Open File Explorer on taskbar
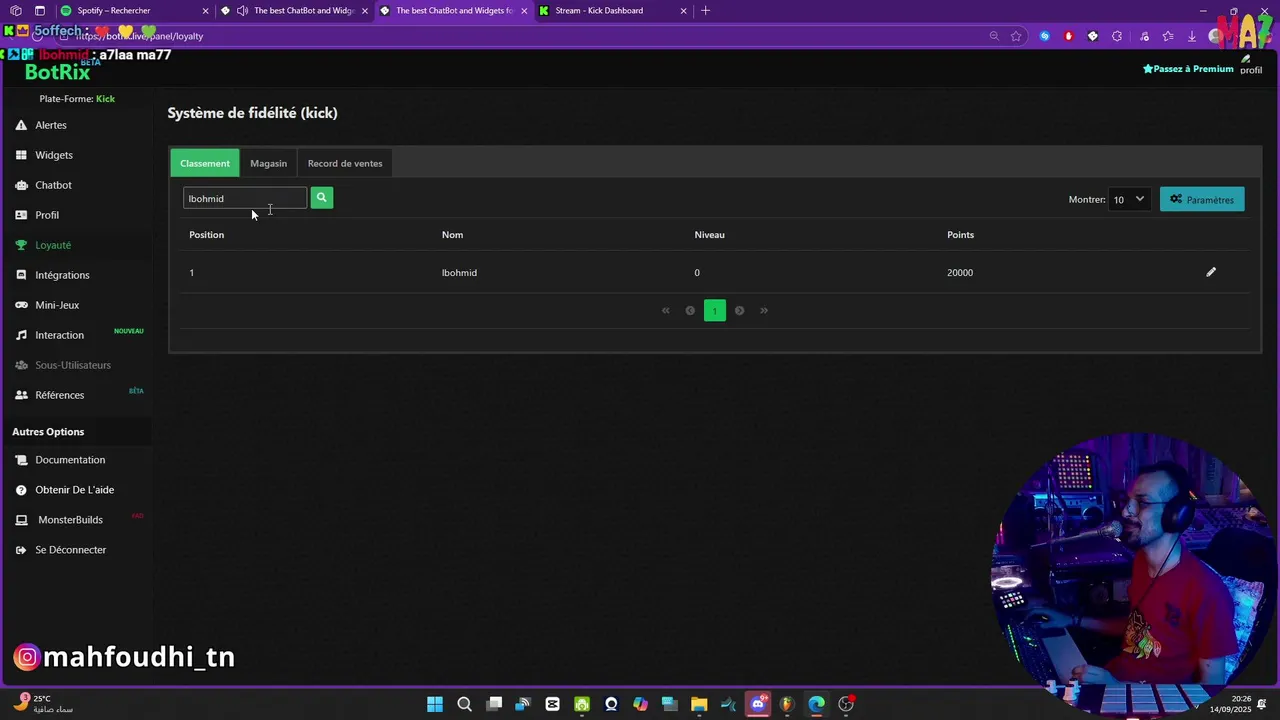This screenshot has height=720, width=1280. pos(699,704)
